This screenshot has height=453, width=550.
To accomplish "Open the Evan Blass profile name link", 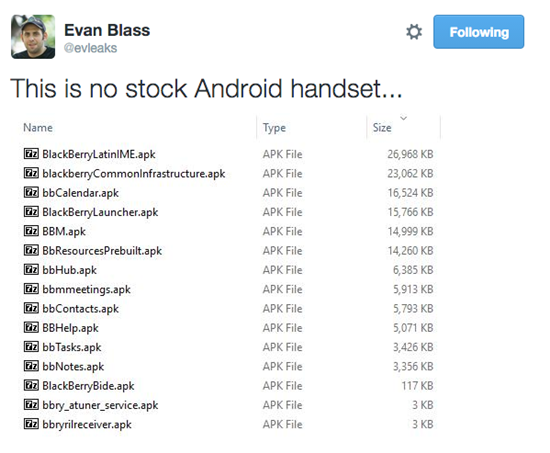I will [107, 30].
